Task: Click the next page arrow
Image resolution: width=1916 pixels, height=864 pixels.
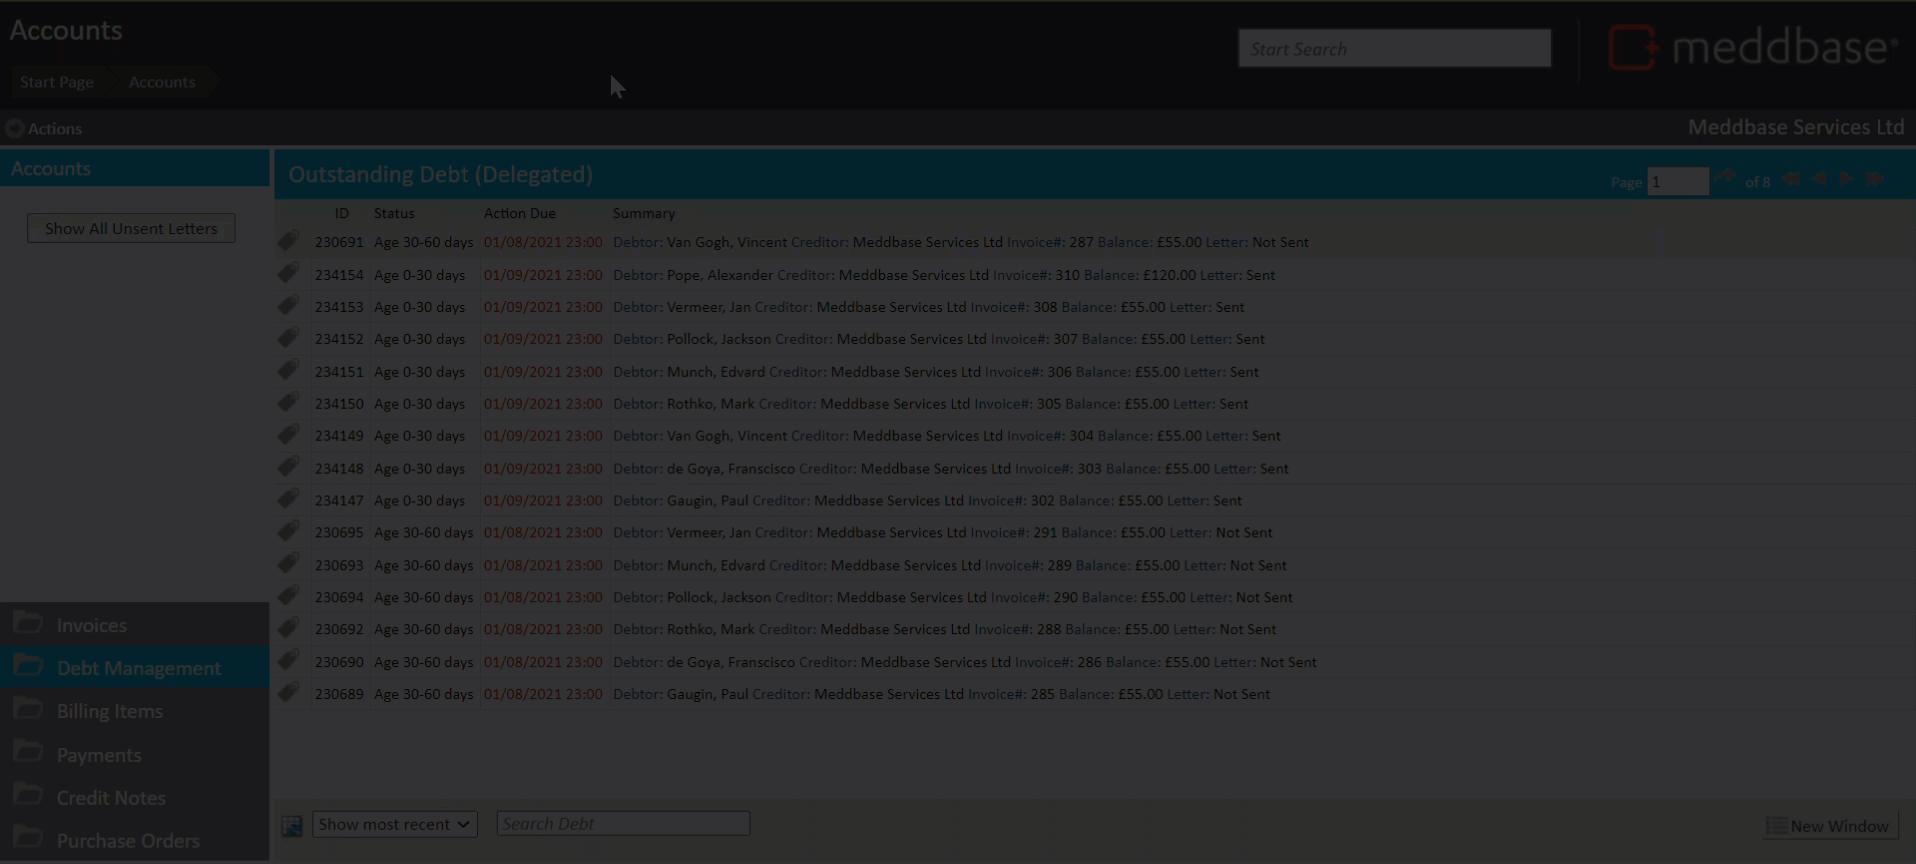Action: [x=1846, y=180]
